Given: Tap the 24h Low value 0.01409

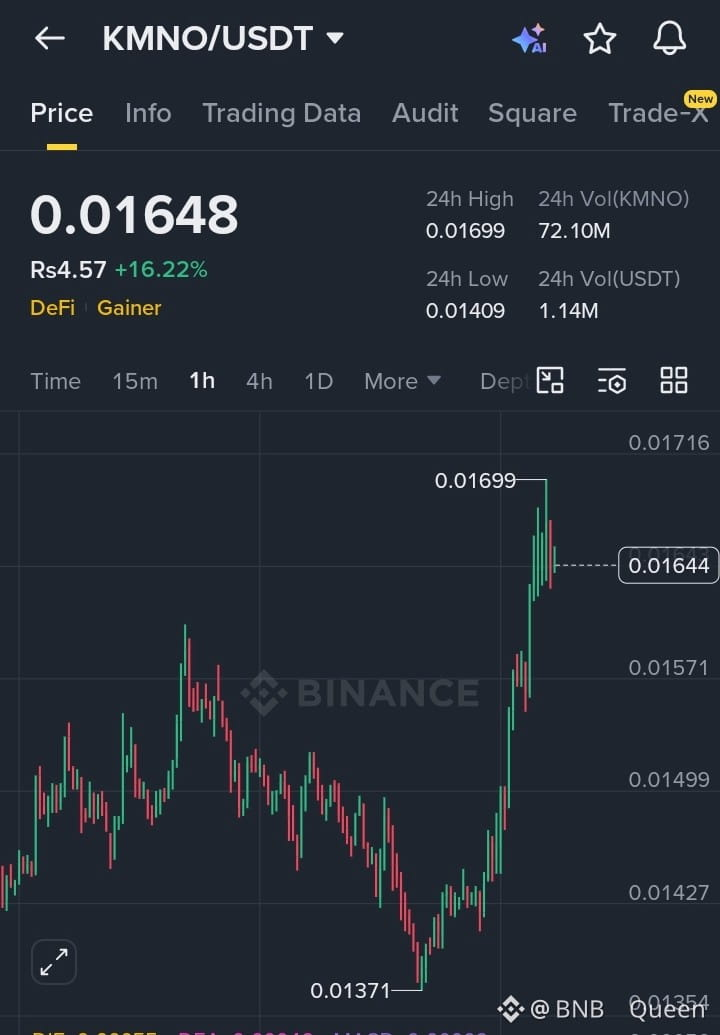Looking at the screenshot, I should 465,310.
